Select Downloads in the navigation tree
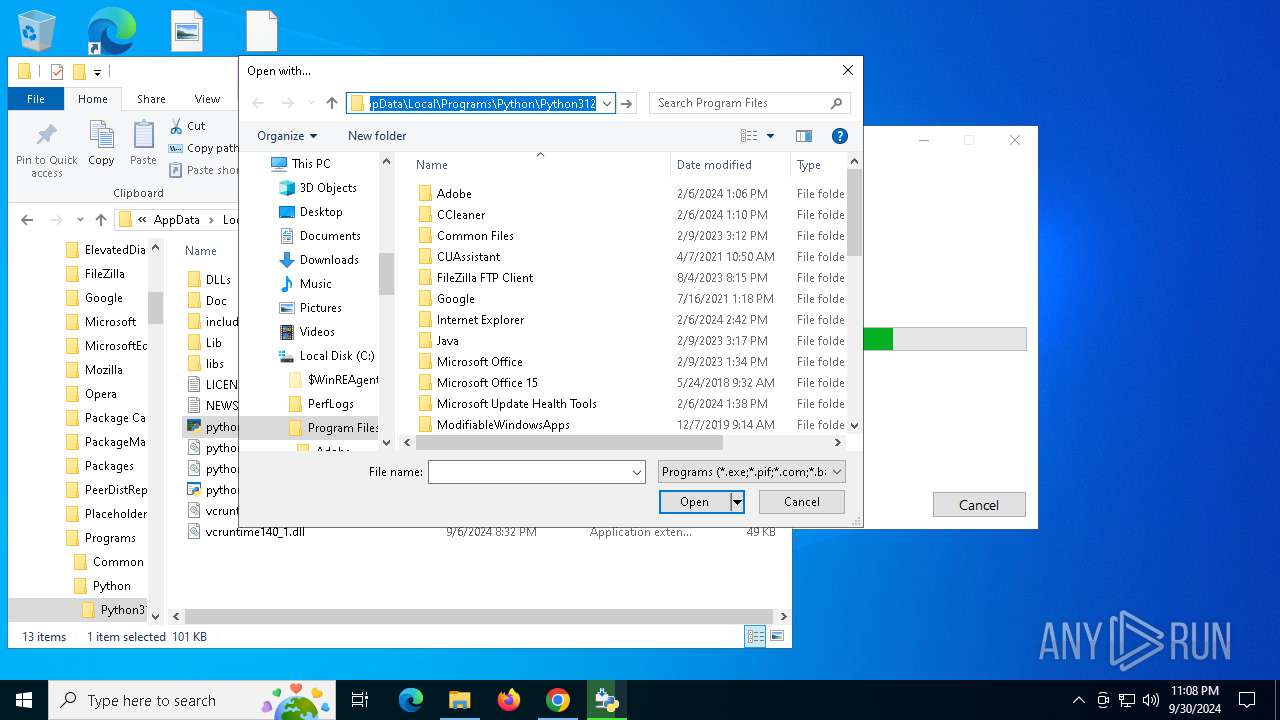Image resolution: width=1280 pixels, height=720 pixels. 329,260
